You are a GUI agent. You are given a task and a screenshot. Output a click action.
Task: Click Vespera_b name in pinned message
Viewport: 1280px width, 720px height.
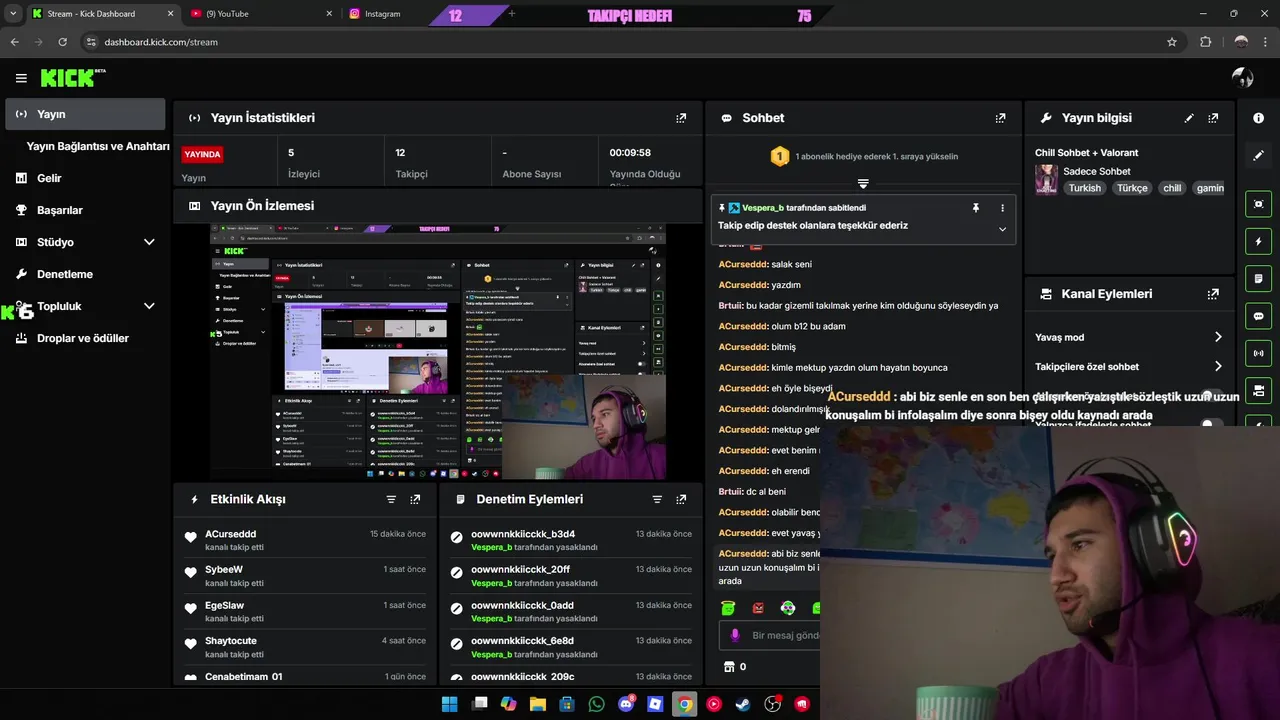coord(763,208)
